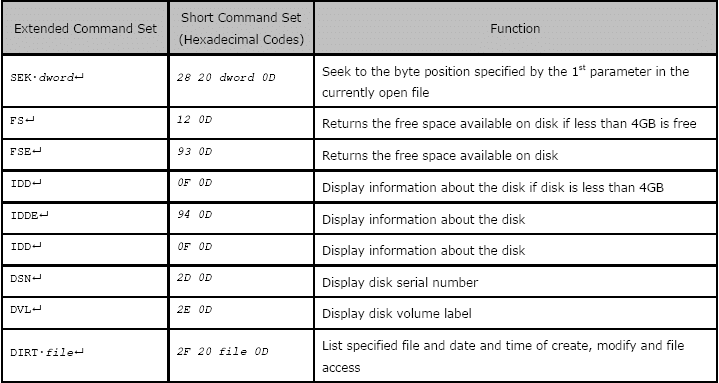Screen dimensions: 719x383
Task: Click the Function column header
Action: [515, 28]
